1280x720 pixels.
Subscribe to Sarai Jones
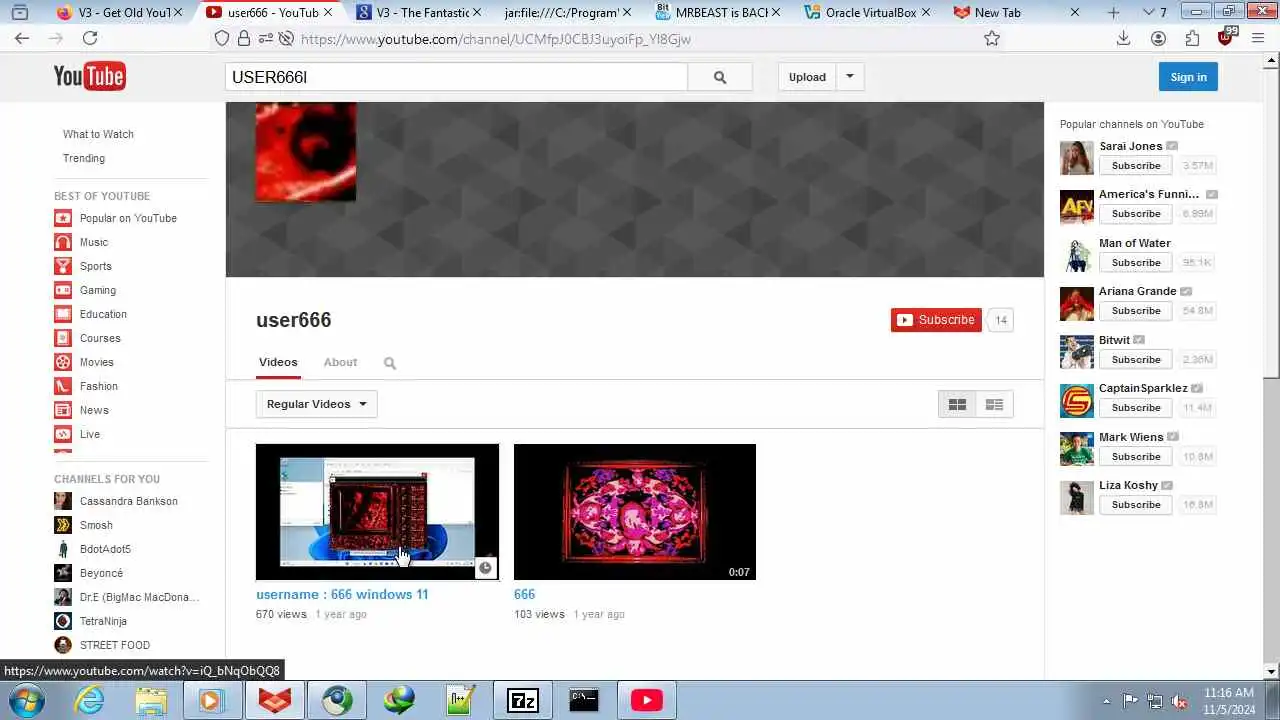click(x=1136, y=166)
